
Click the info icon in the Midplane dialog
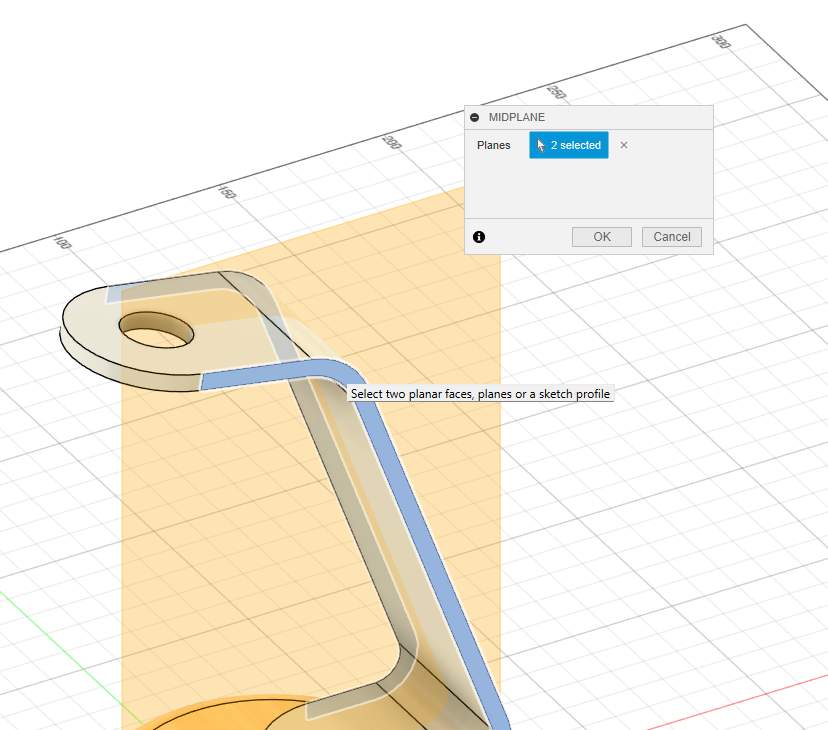pos(479,237)
